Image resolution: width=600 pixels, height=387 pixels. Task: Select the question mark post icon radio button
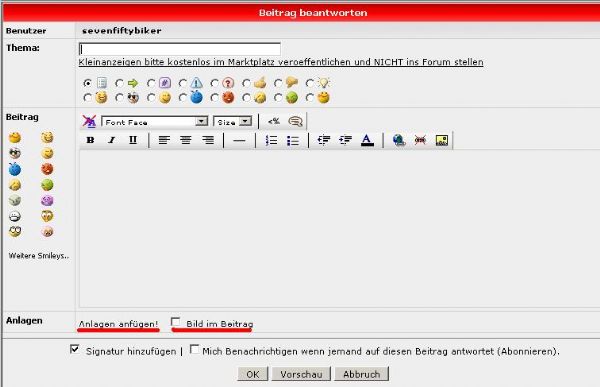(x=215, y=83)
